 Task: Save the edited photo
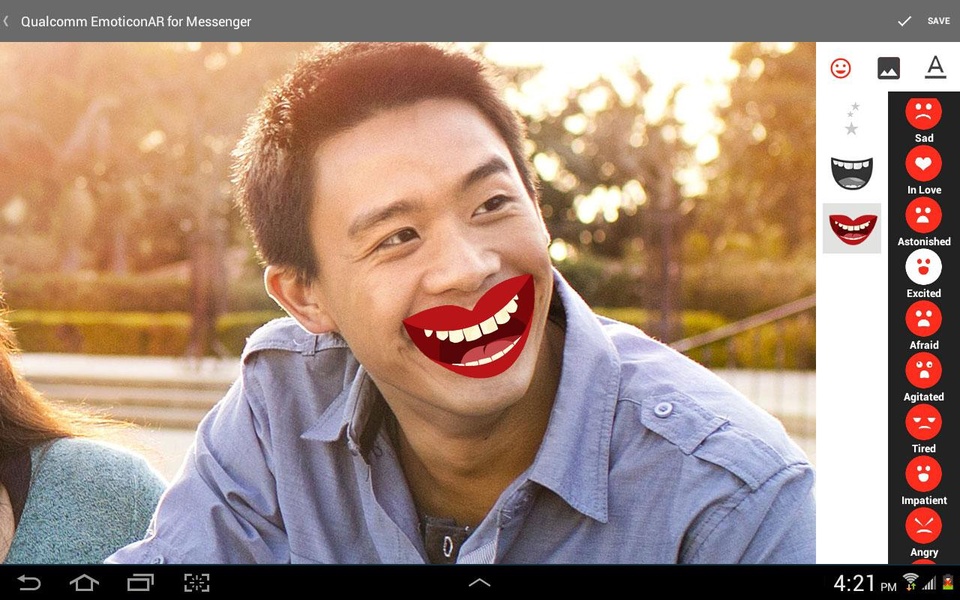[939, 21]
